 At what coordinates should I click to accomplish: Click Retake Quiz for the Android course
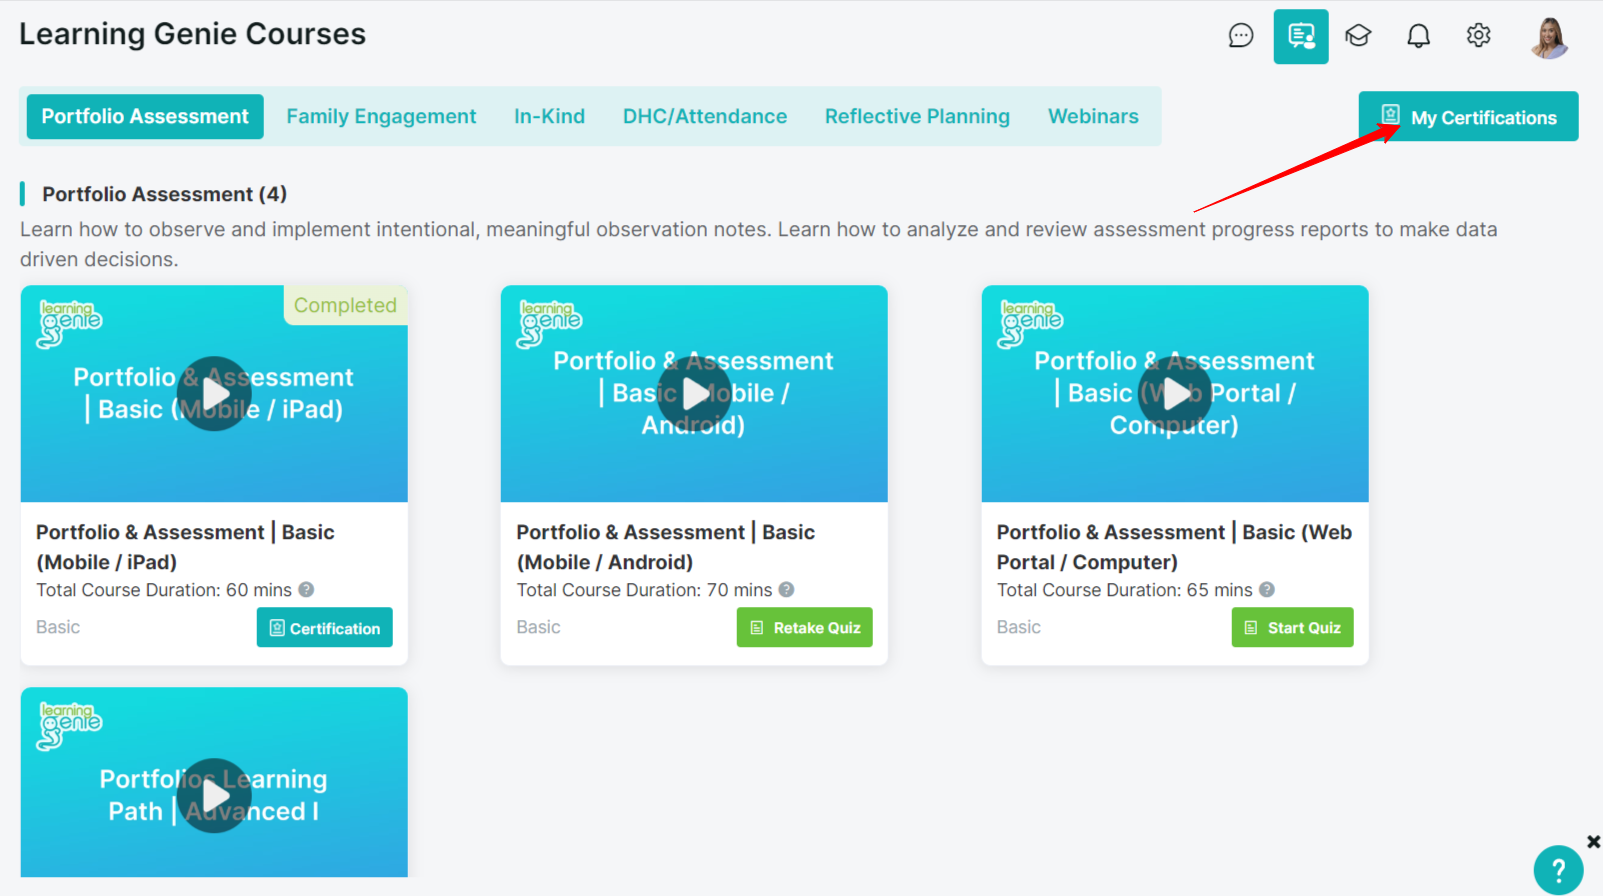coord(804,628)
